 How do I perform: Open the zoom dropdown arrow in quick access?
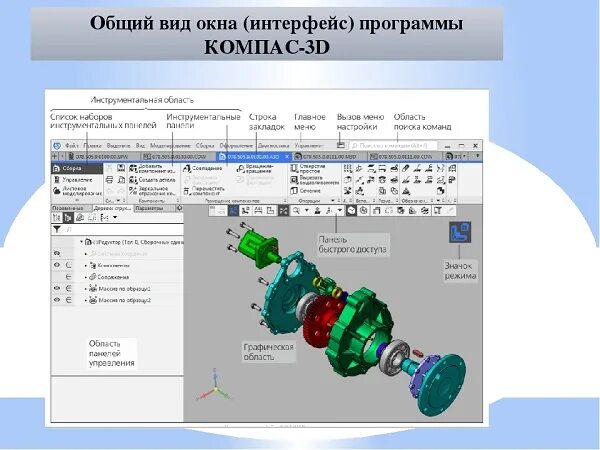click(306, 210)
